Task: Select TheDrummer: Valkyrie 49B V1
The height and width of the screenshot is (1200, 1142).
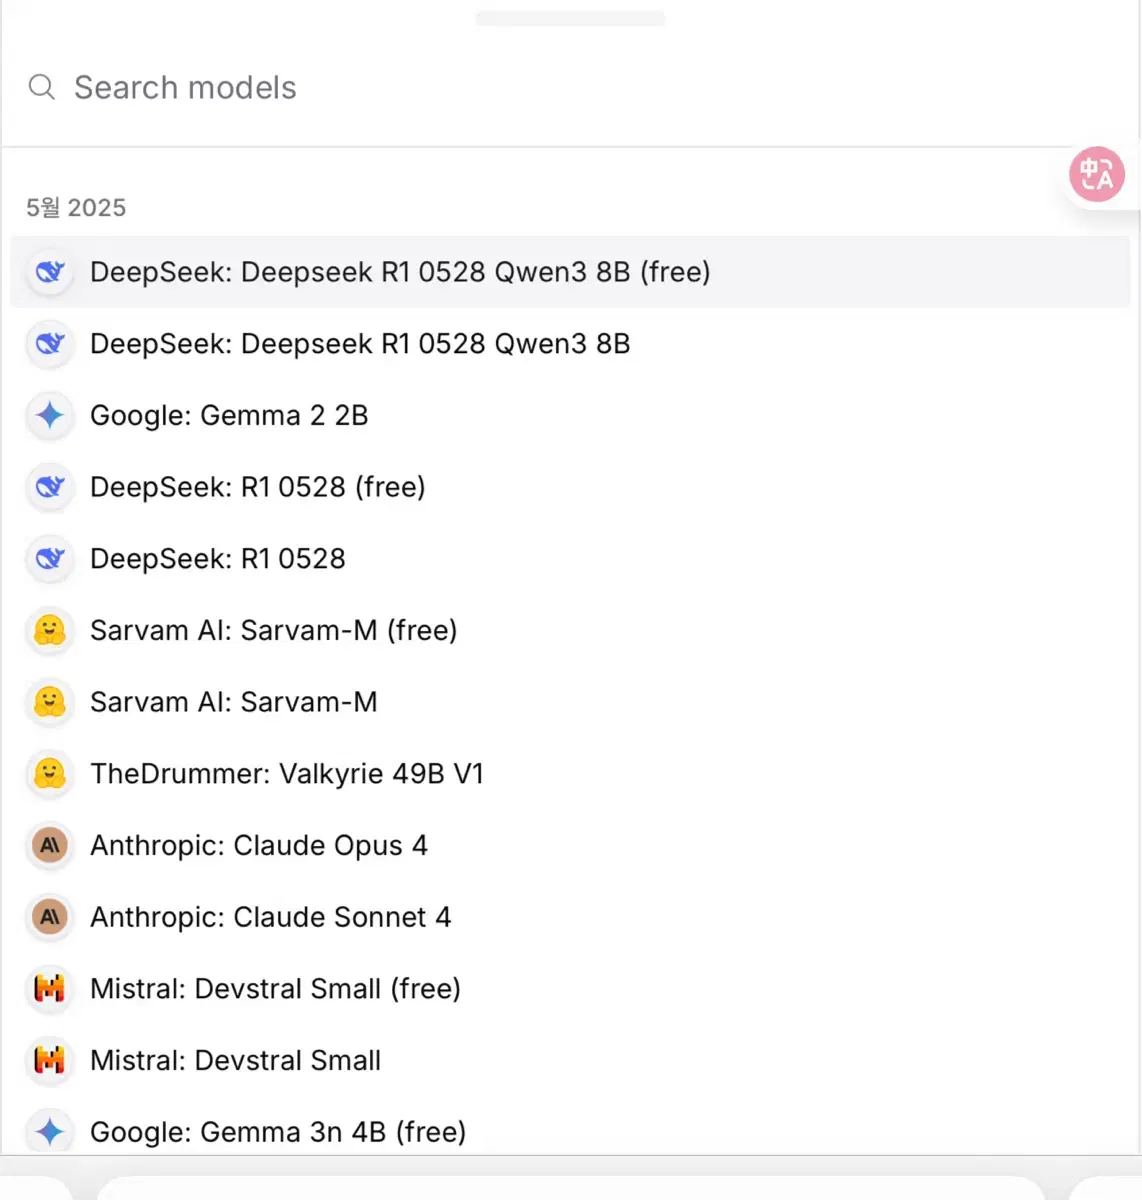Action: (570, 774)
